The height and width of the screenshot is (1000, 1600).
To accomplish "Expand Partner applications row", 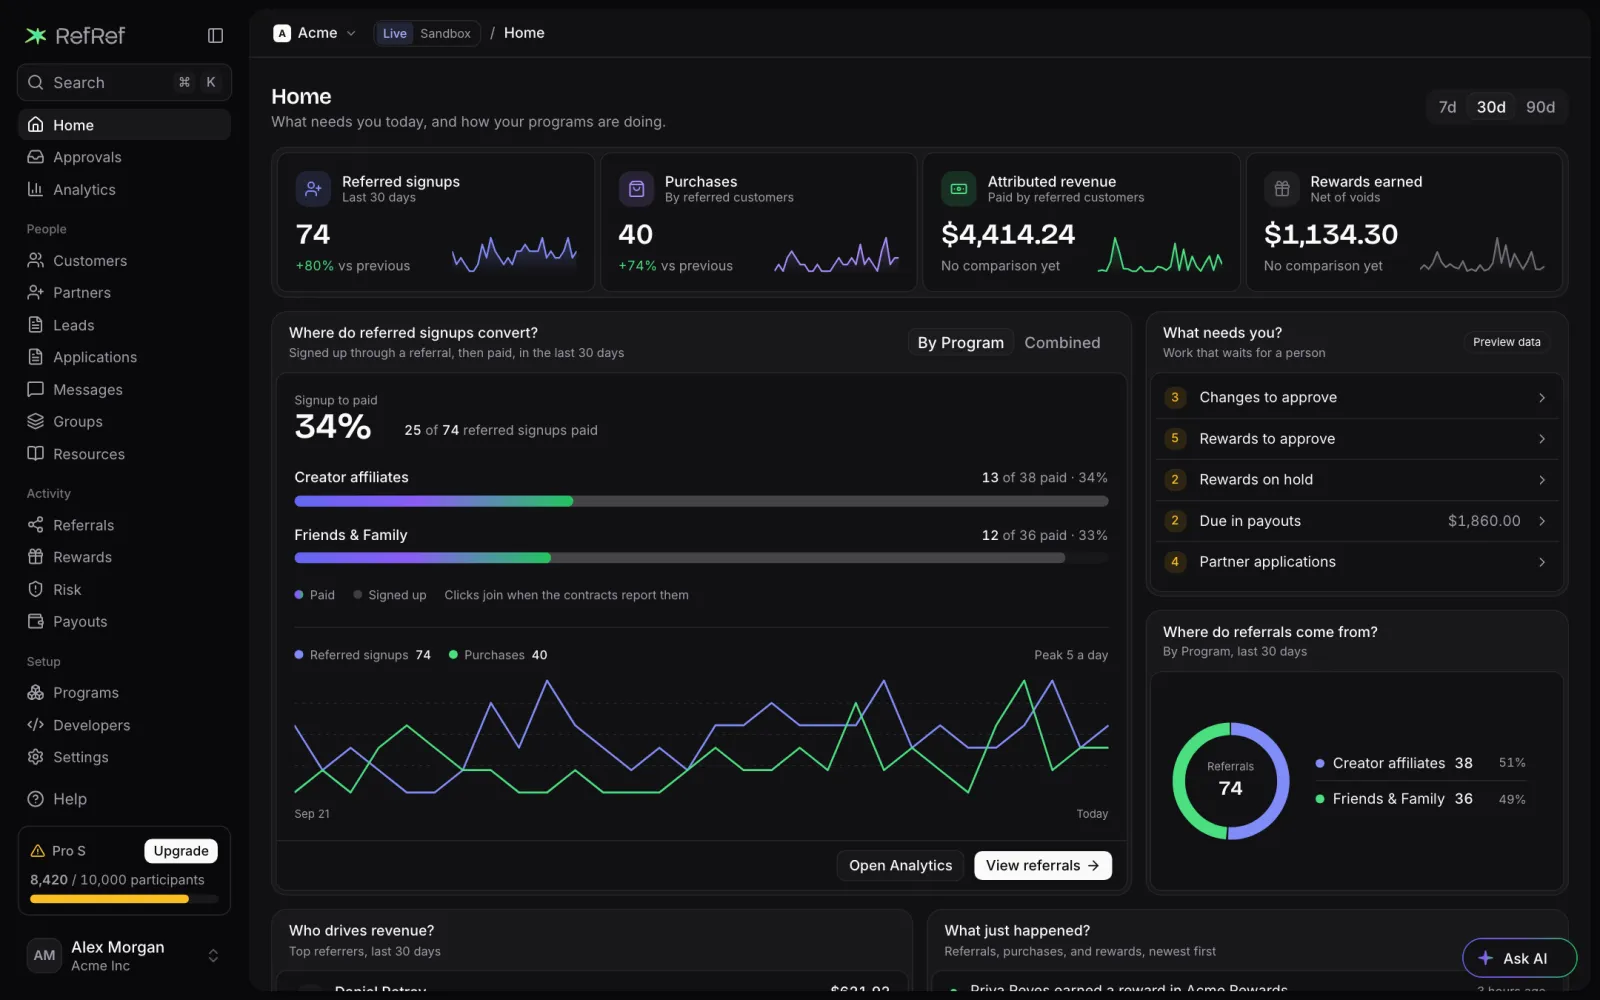I will pos(1356,561).
